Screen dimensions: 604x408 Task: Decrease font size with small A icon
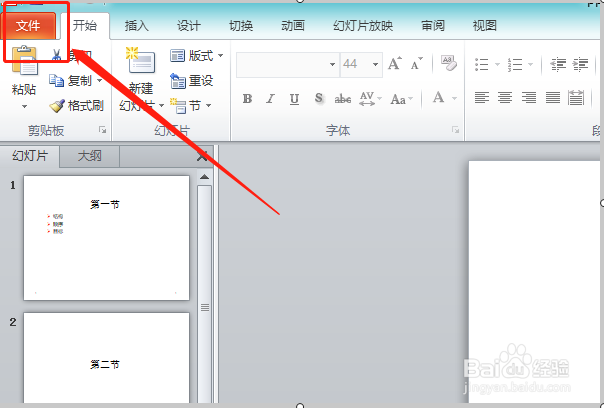click(416, 64)
